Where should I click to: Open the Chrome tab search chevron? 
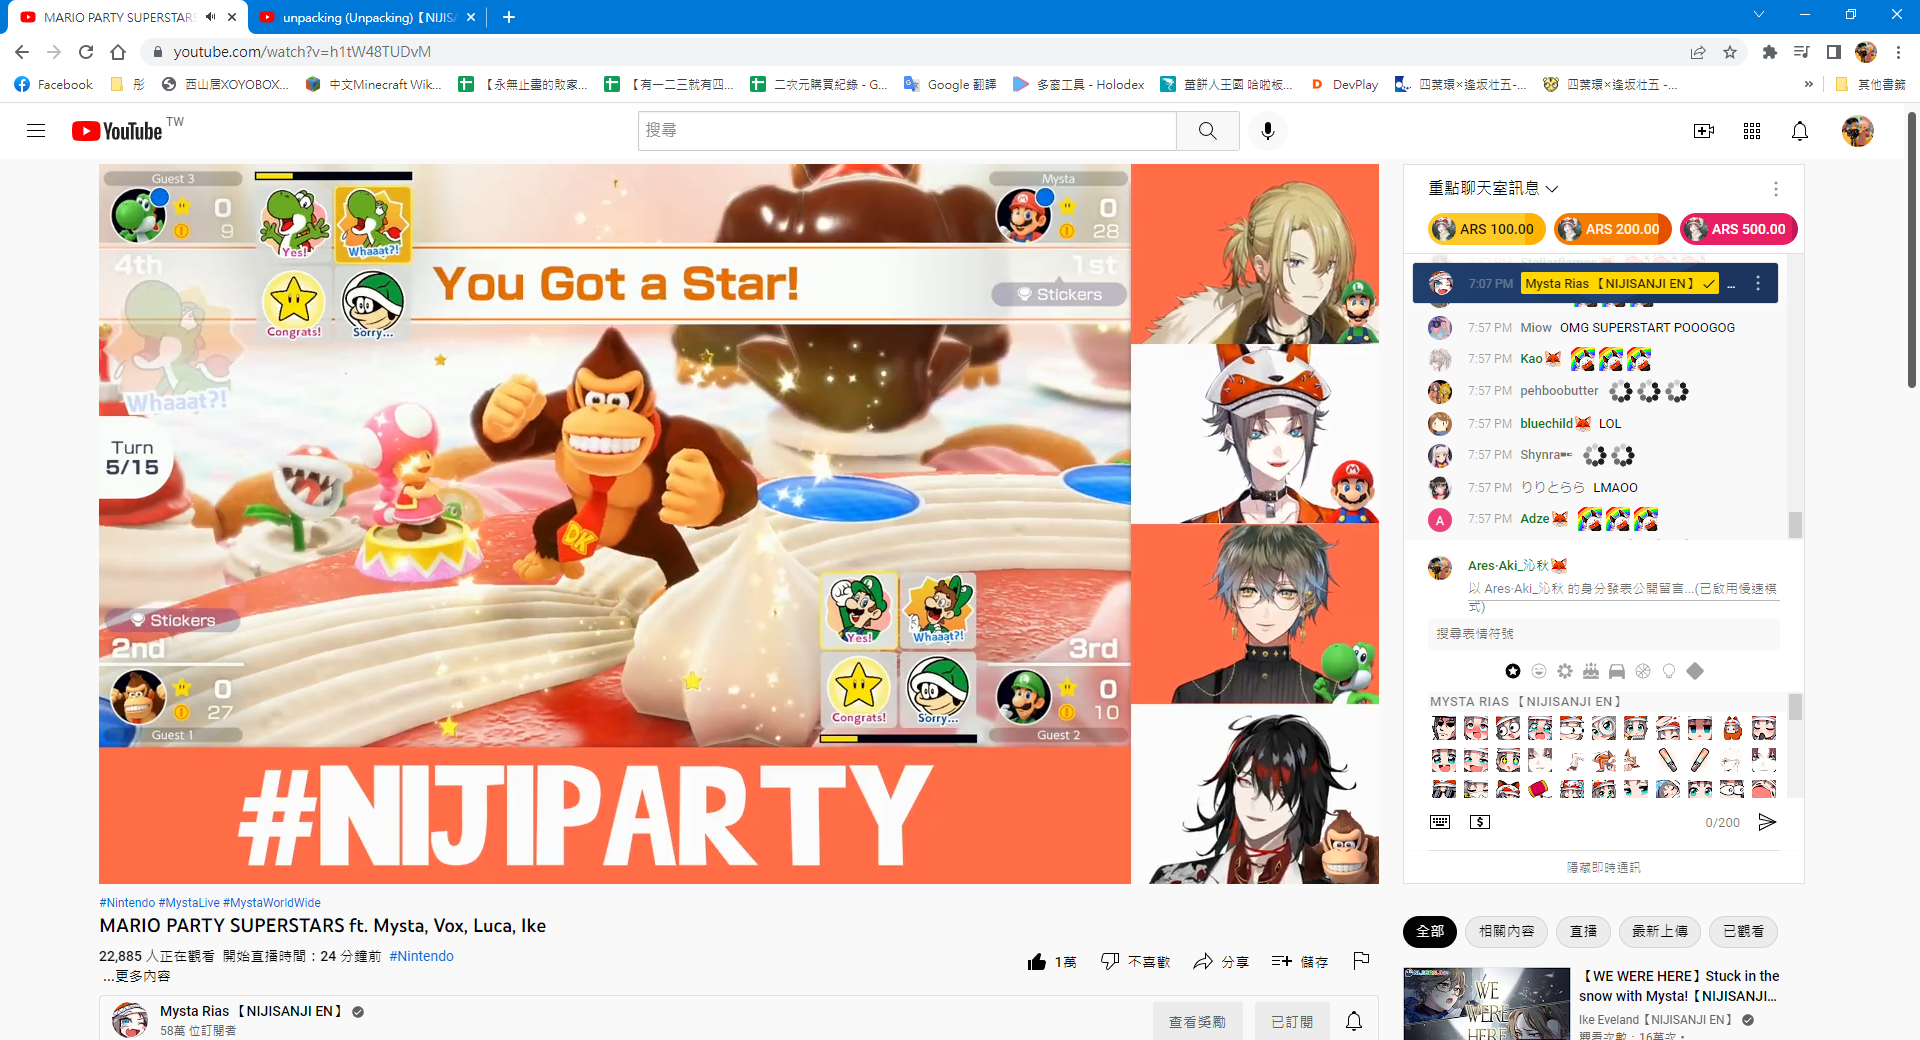point(1759,15)
